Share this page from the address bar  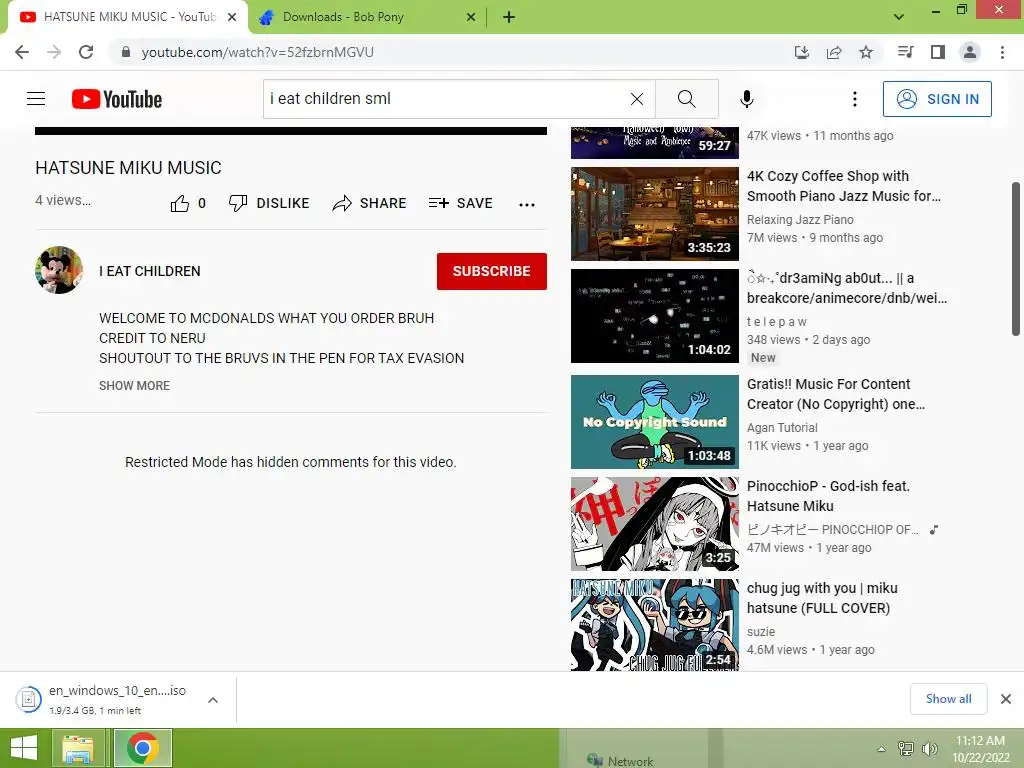pyautogui.click(x=834, y=52)
